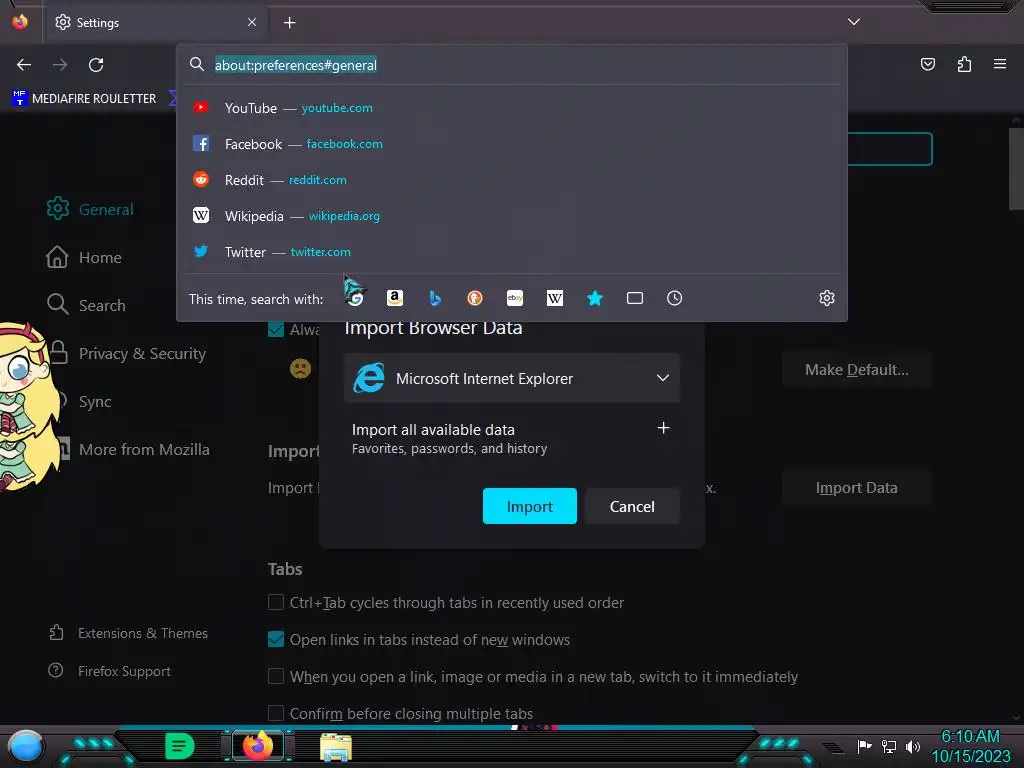
Task: Open More from Mozilla category
Action: [x=136, y=449]
